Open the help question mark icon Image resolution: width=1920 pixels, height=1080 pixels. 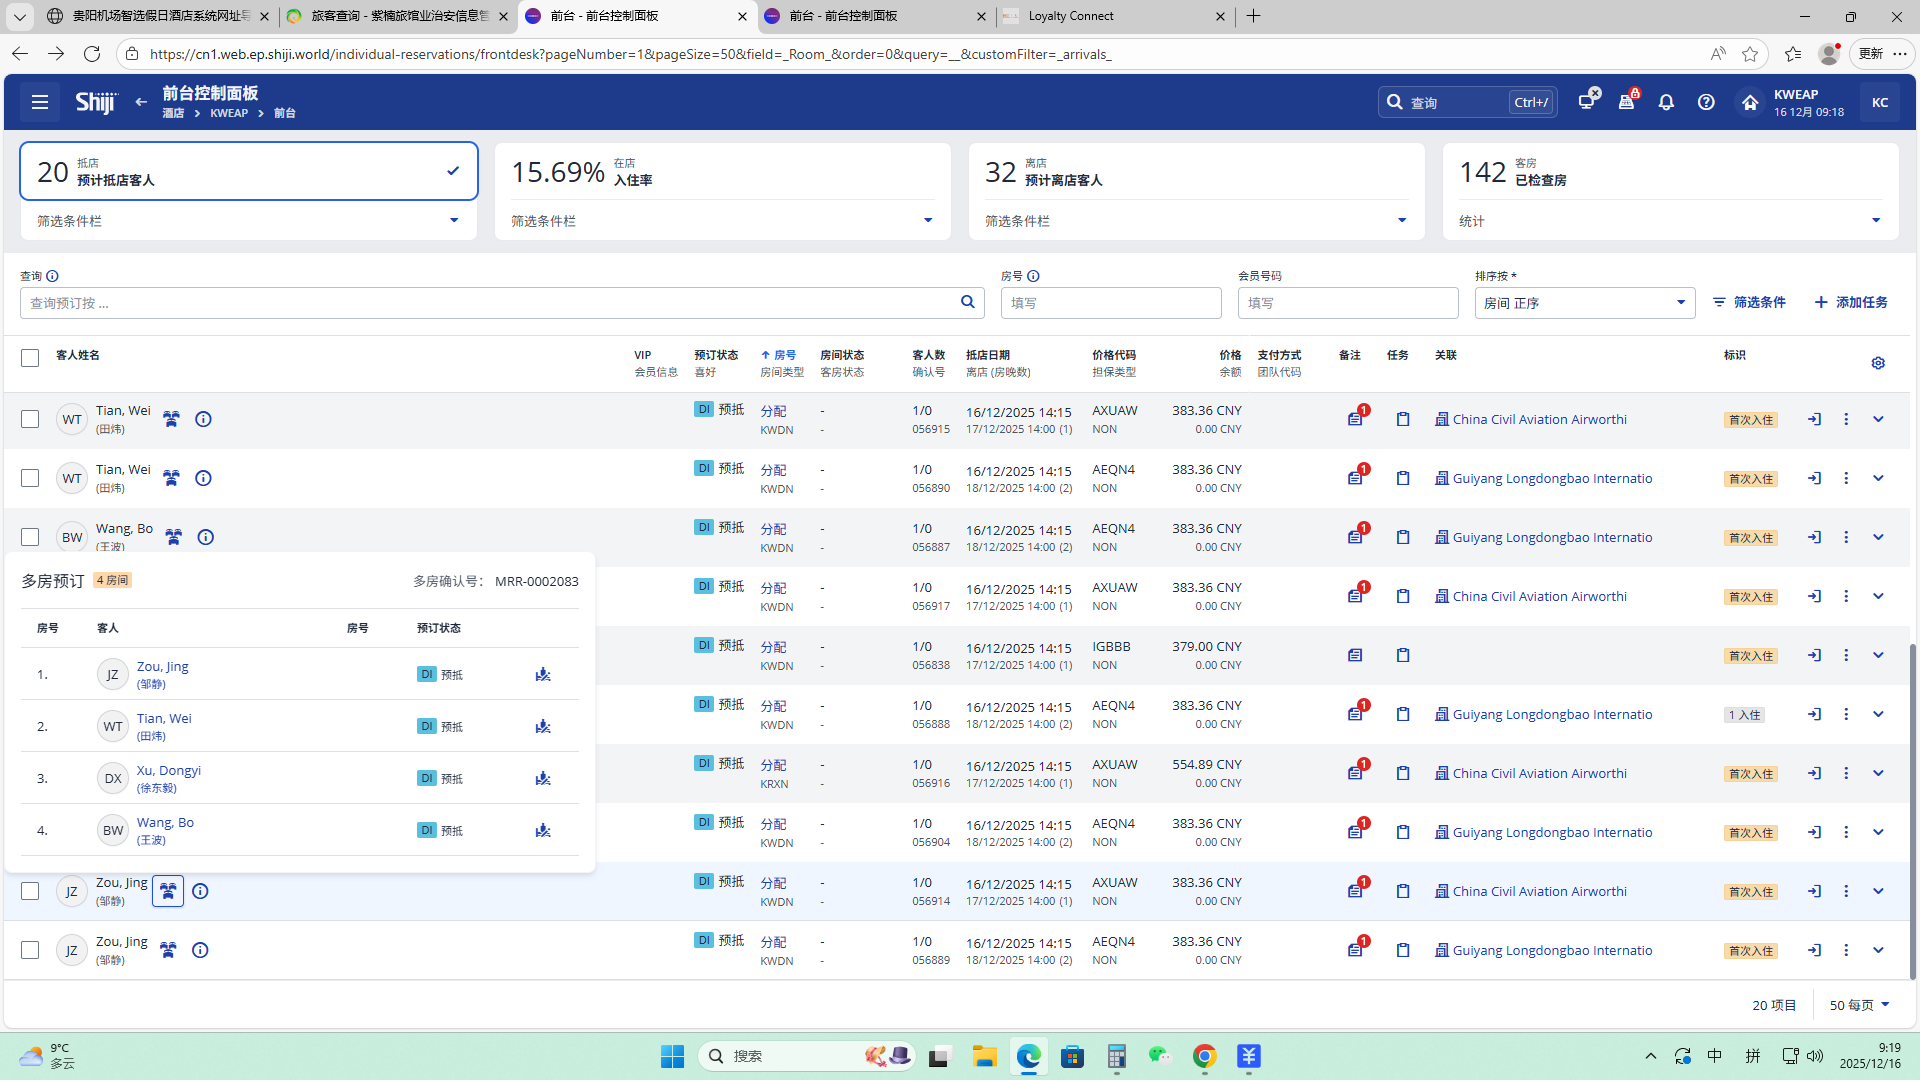point(1706,102)
